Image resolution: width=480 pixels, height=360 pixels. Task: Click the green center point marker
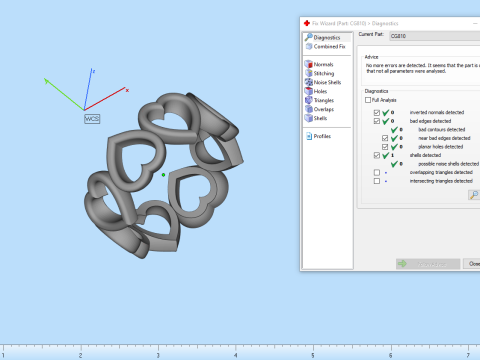pyautogui.click(x=163, y=175)
